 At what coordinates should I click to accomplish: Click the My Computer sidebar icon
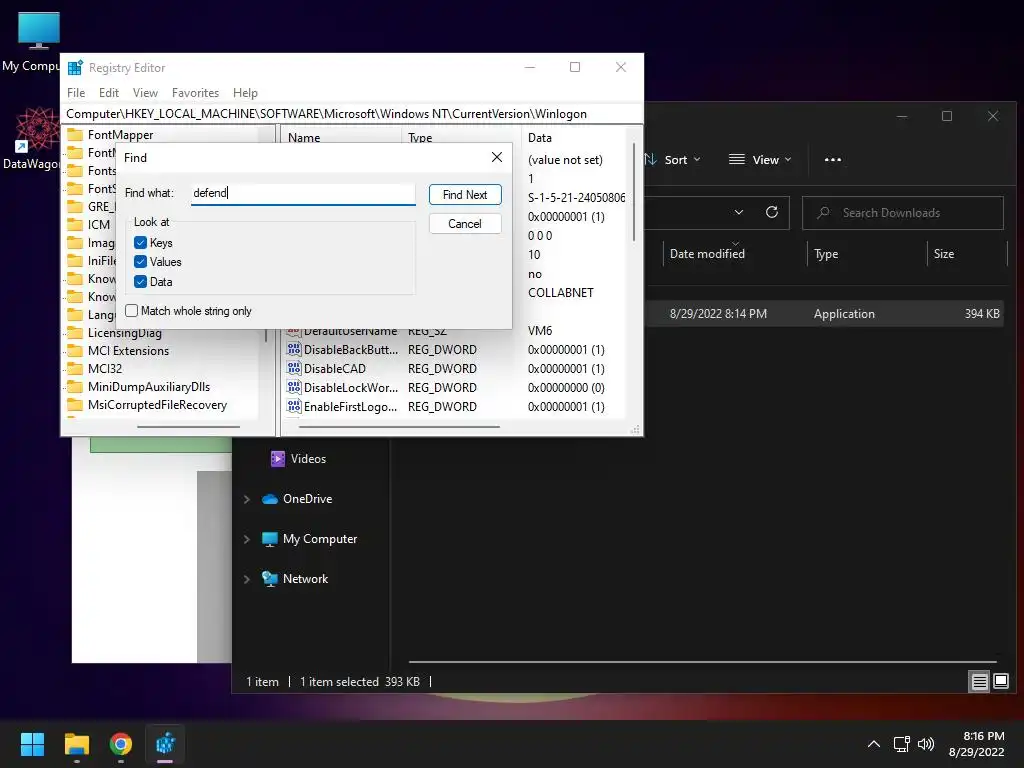pos(270,539)
